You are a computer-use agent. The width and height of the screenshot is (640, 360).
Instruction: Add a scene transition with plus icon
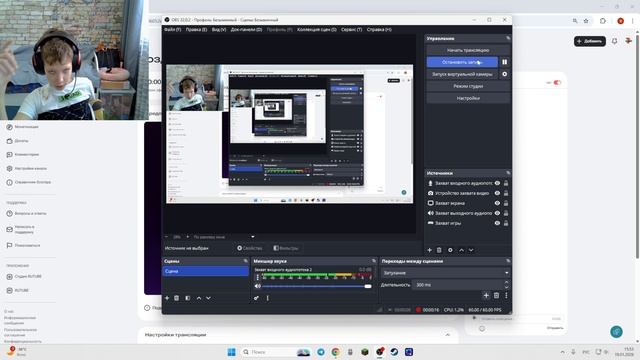point(486,295)
